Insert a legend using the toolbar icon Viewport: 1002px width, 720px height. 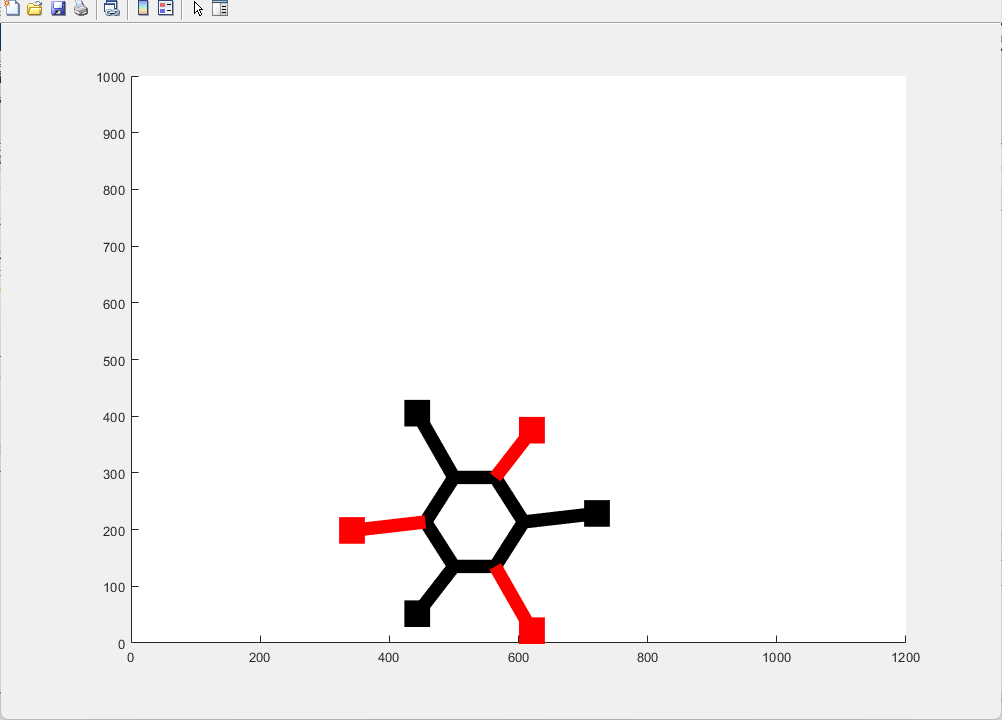[x=166, y=8]
